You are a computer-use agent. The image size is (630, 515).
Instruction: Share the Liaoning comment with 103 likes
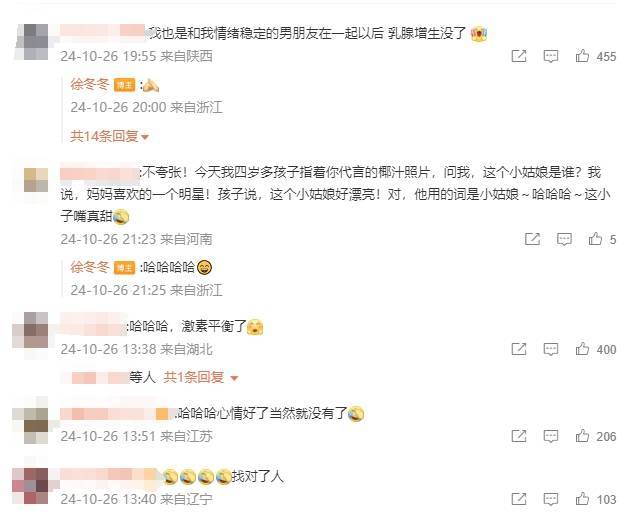(x=519, y=499)
